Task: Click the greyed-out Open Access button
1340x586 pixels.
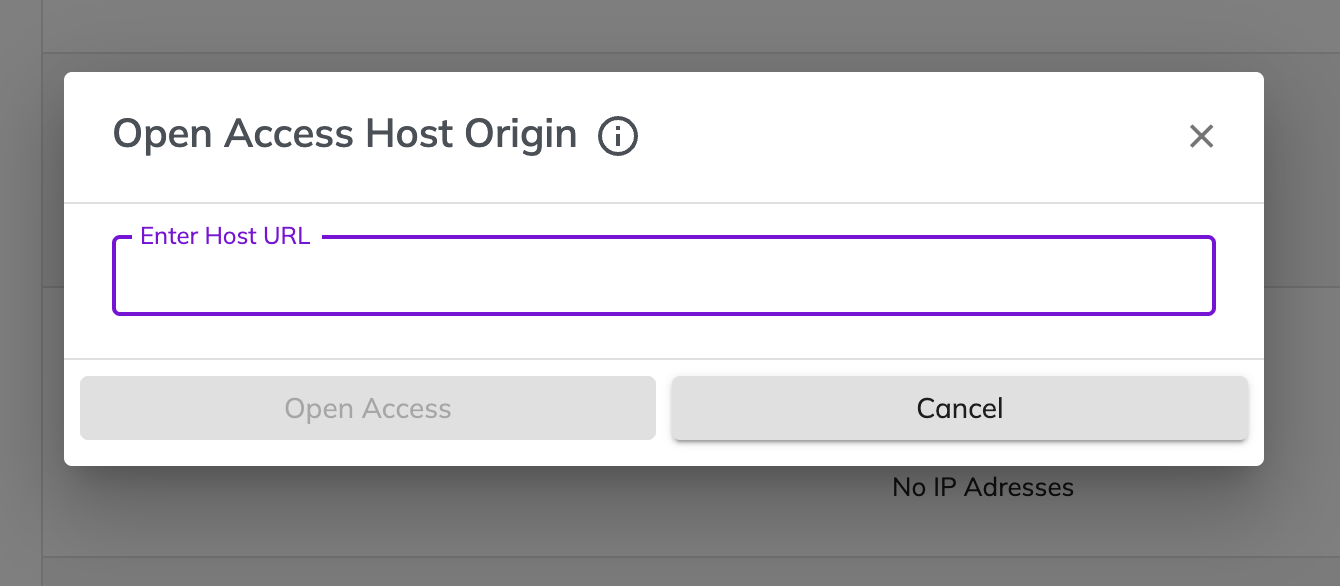Action: tap(368, 408)
